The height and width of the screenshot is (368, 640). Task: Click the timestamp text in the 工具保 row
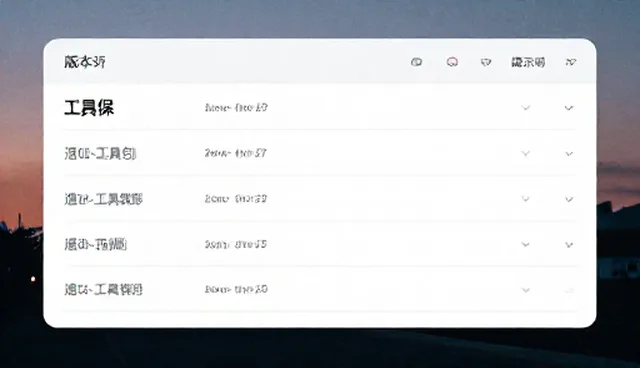pos(236,108)
